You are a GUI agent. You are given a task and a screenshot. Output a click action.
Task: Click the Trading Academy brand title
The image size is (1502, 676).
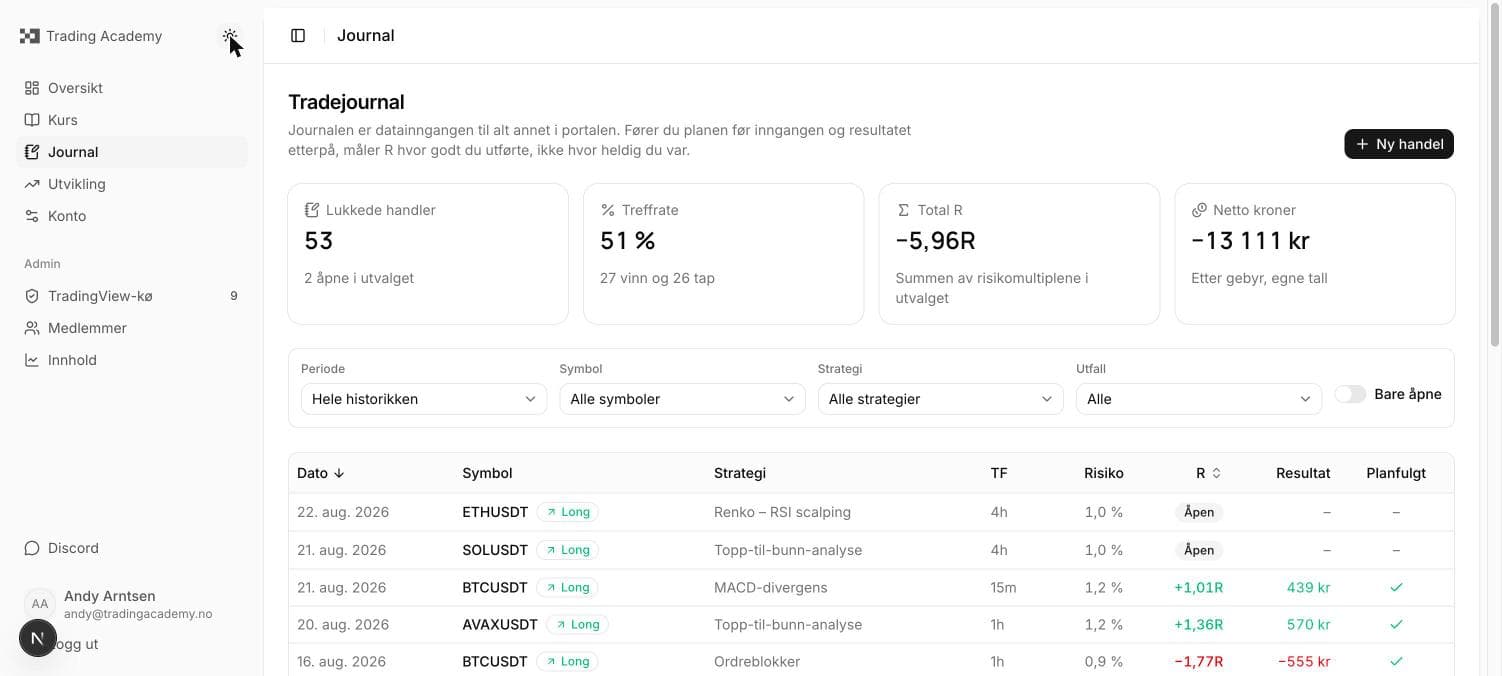point(104,36)
